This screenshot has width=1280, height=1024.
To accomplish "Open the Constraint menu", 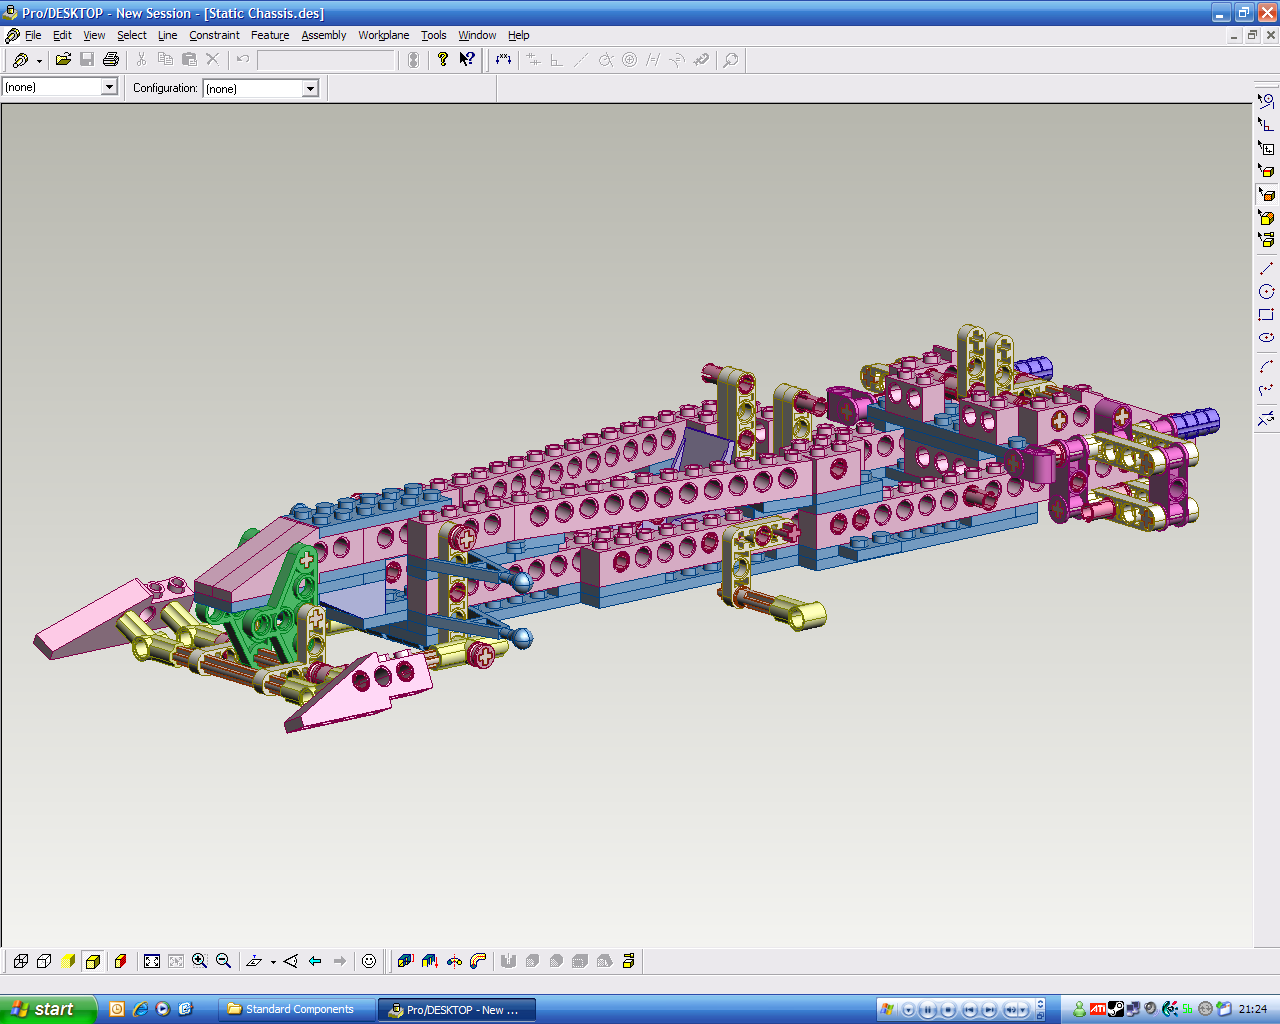I will coord(214,35).
